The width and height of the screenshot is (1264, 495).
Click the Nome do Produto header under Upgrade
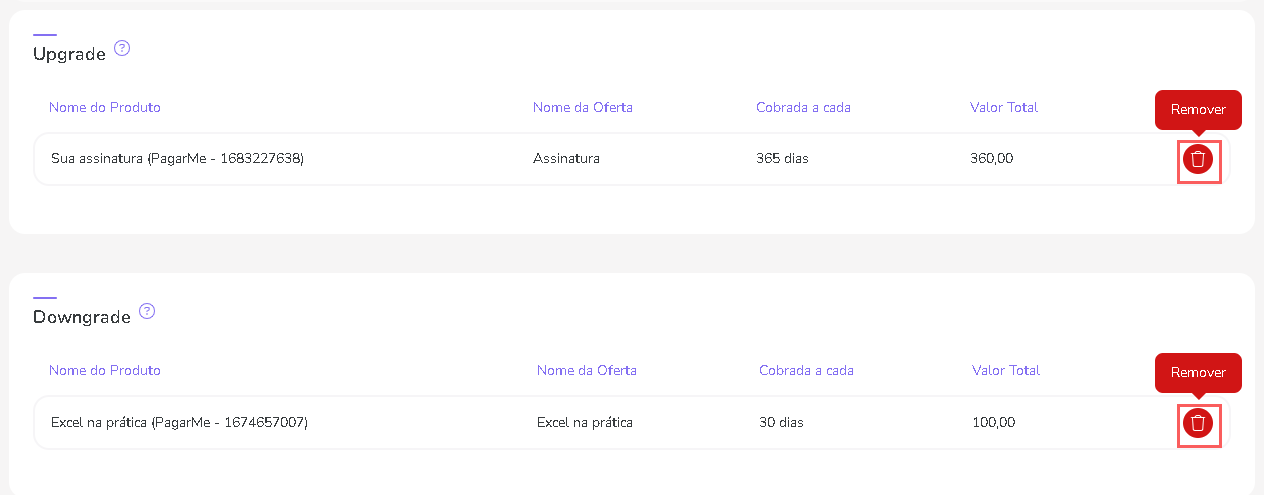tap(105, 107)
